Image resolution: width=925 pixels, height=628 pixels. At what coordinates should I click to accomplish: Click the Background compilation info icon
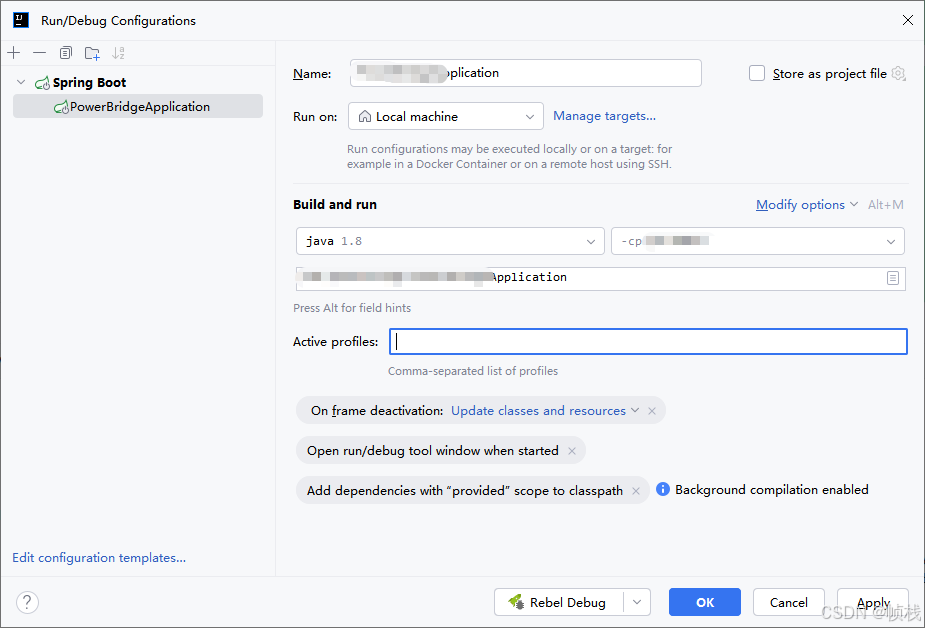coord(662,489)
